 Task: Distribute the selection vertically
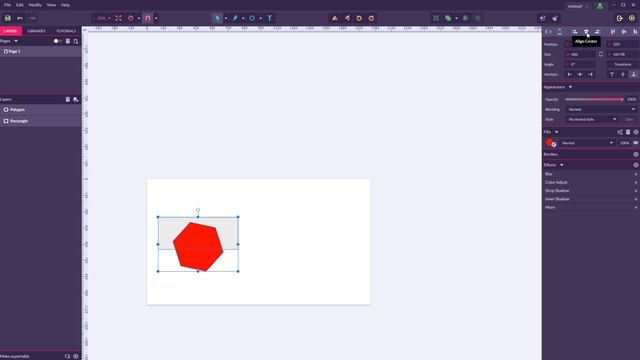(560, 31)
